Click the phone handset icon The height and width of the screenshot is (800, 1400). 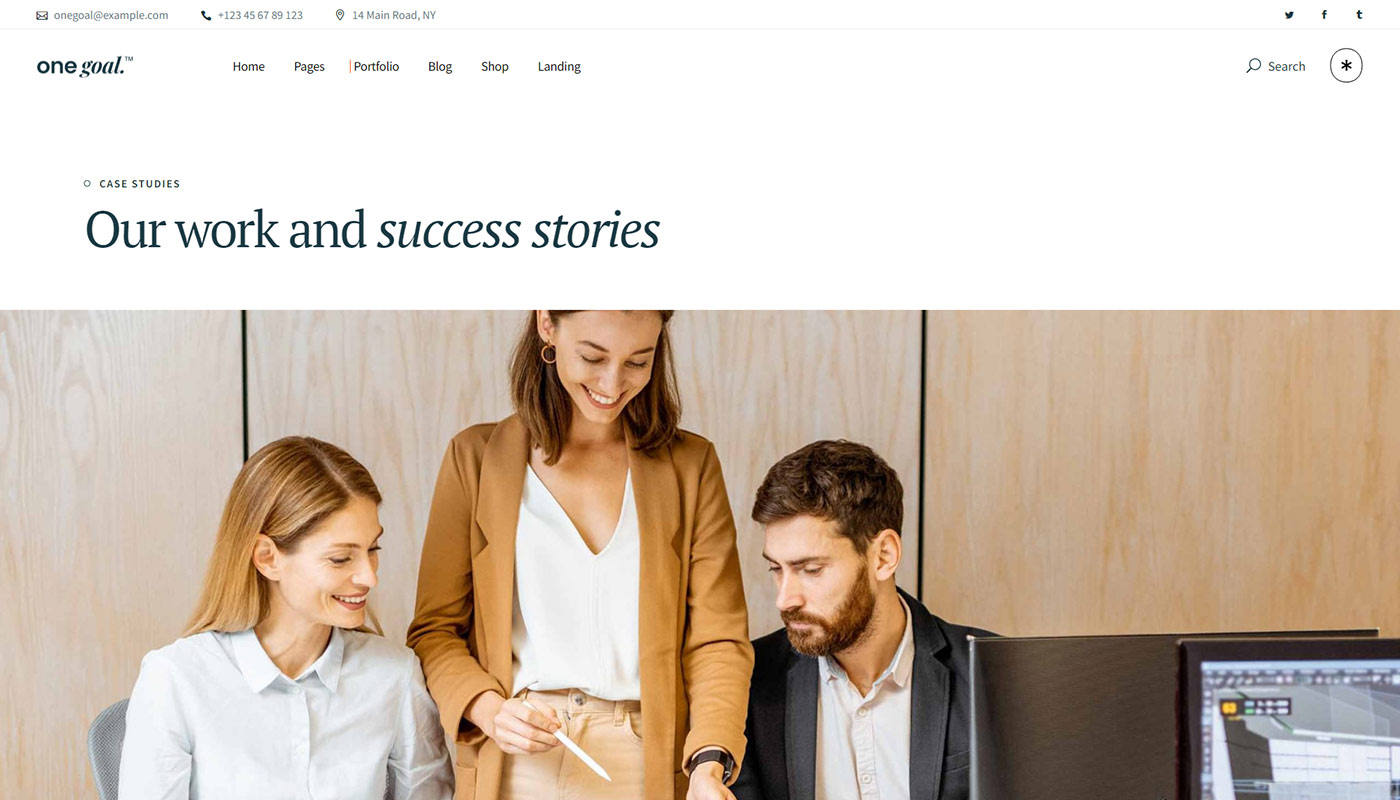[206, 16]
